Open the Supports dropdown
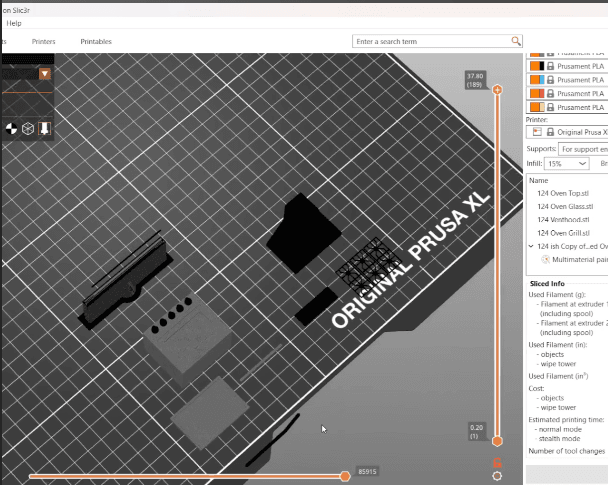The width and height of the screenshot is (608, 485). [583, 149]
